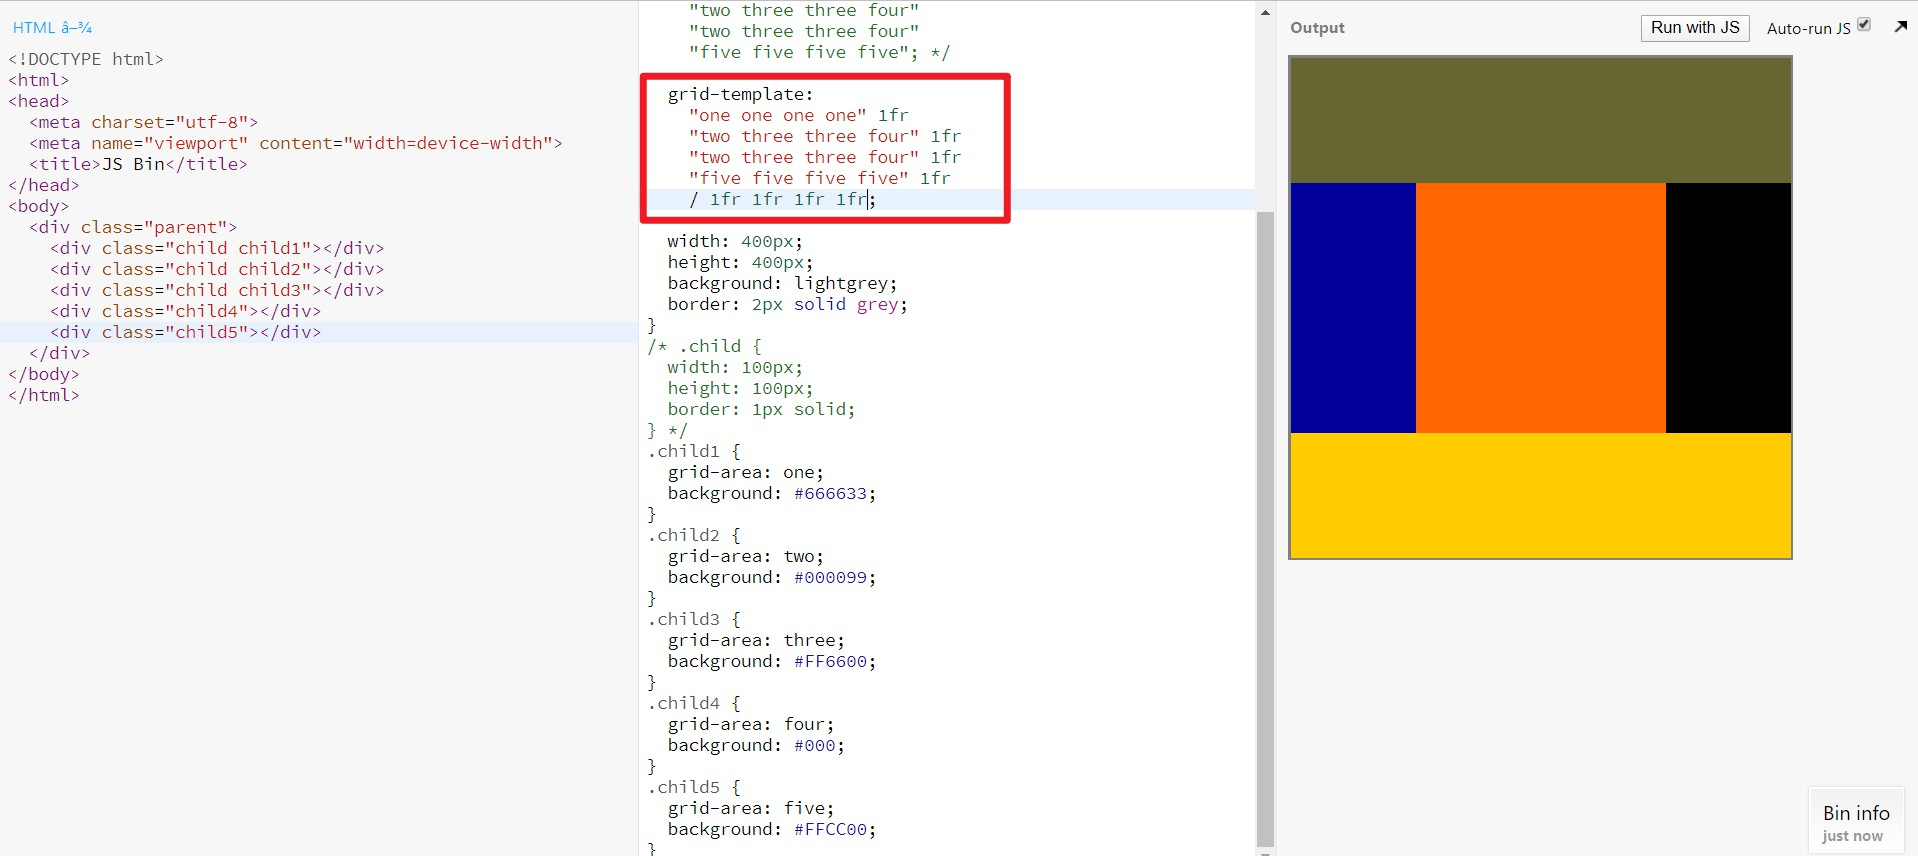Screen dimensions: 1918x856
Task: Click the div class="child5" line
Action: pos(186,332)
